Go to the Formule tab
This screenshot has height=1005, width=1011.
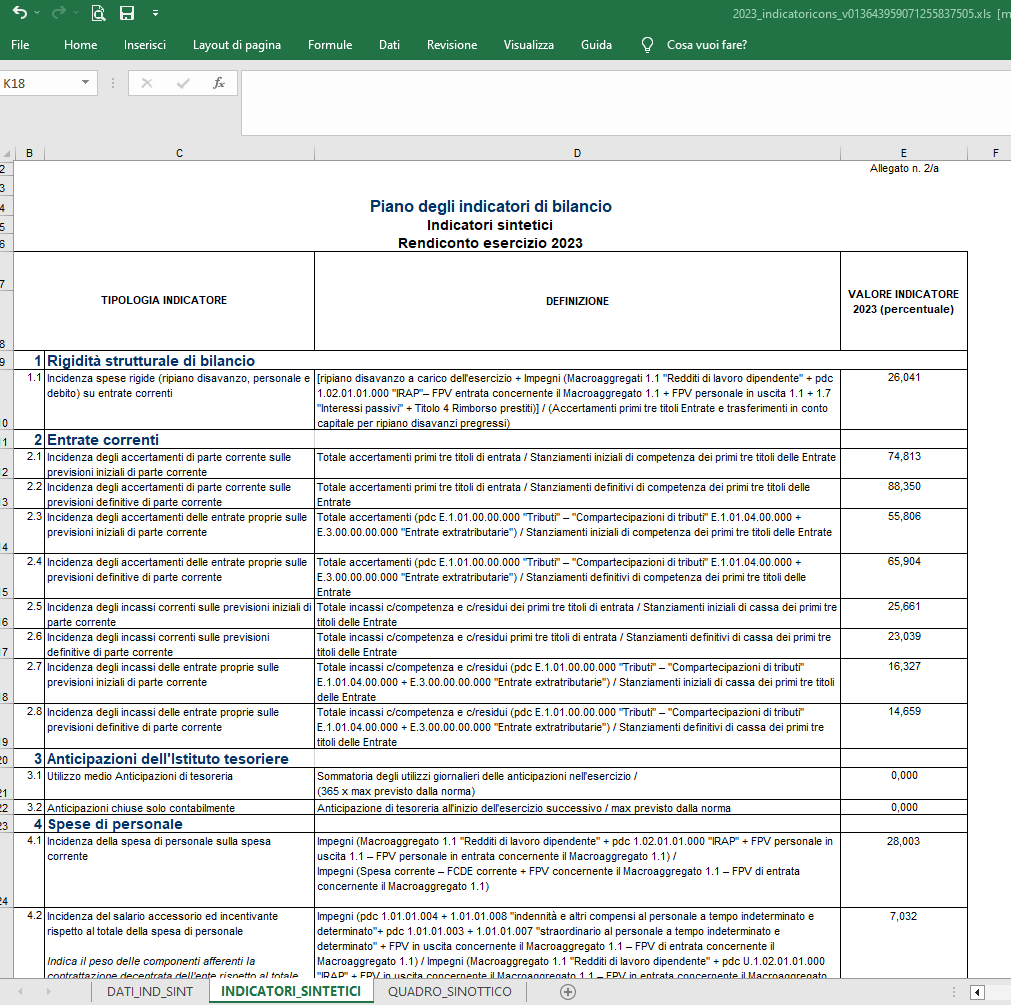coord(330,44)
